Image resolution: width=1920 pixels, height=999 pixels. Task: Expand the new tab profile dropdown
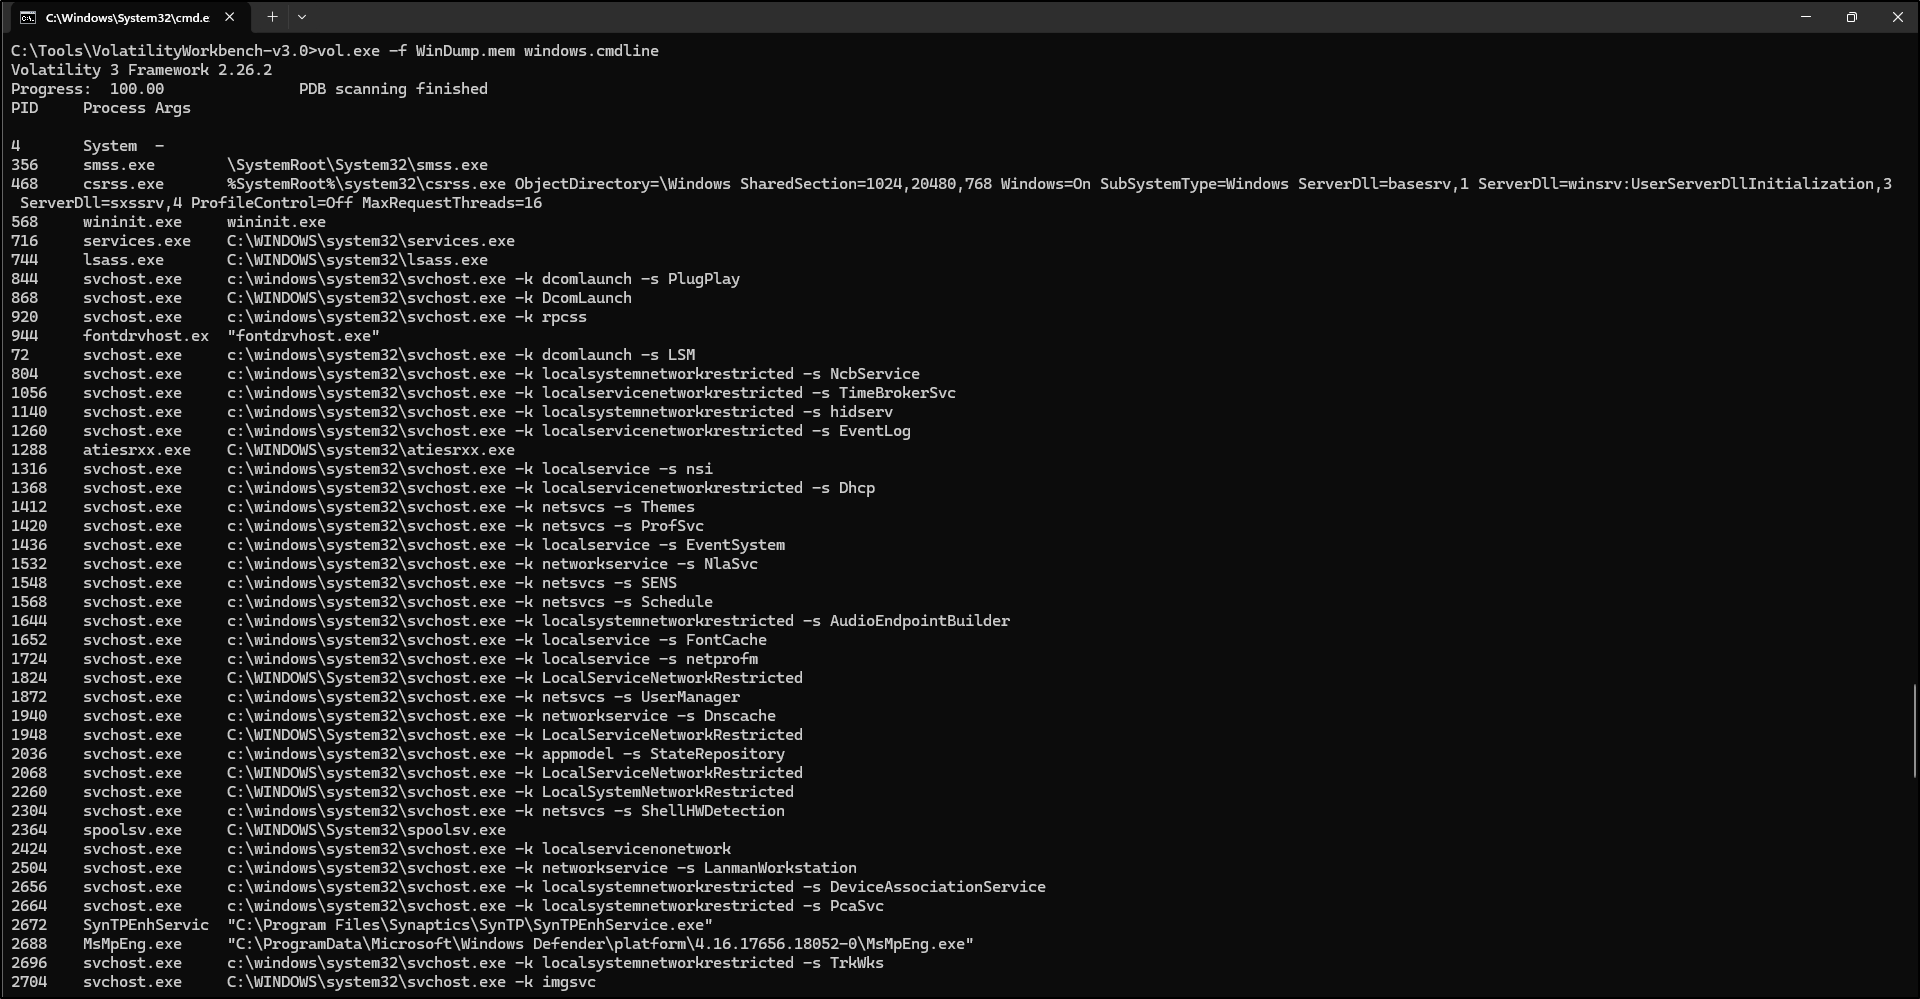click(302, 17)
